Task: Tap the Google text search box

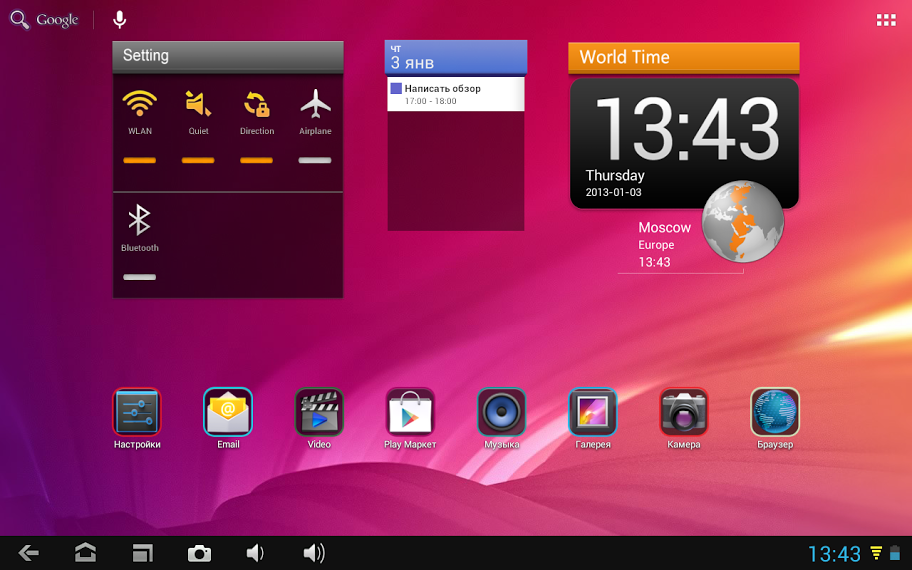Action: [x=57, y=20]
